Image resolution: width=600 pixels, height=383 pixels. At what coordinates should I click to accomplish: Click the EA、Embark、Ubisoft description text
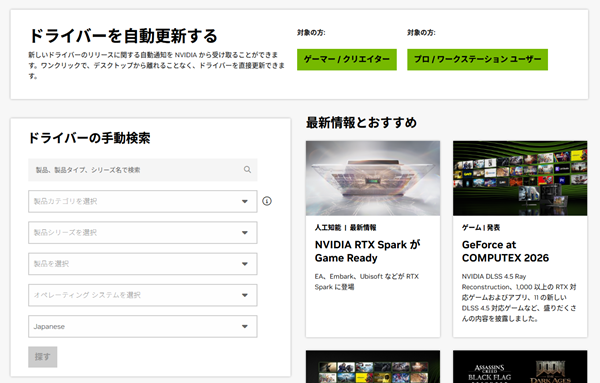pyautogui.click(x=367, y=282)
